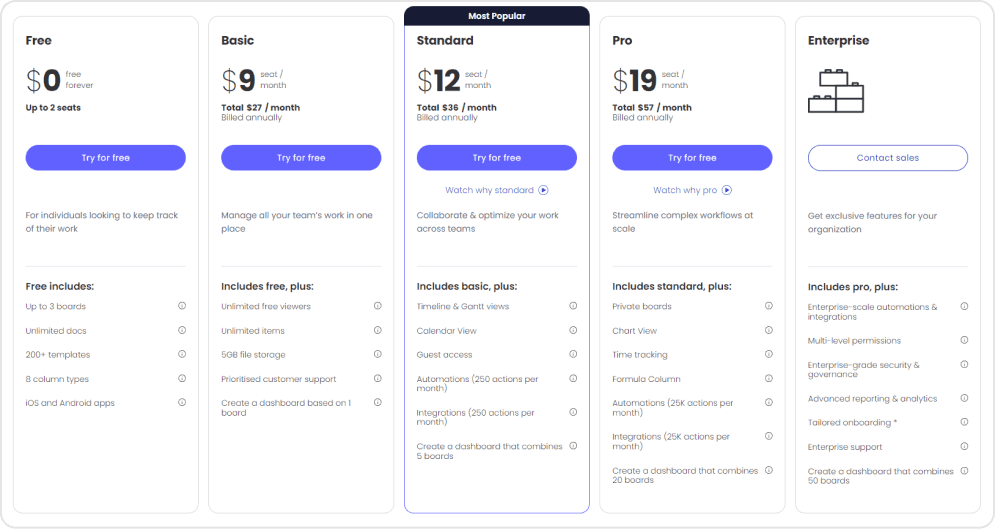Play the Watch why pro video link
Screen dimensions: 995x529
[692, 190]
